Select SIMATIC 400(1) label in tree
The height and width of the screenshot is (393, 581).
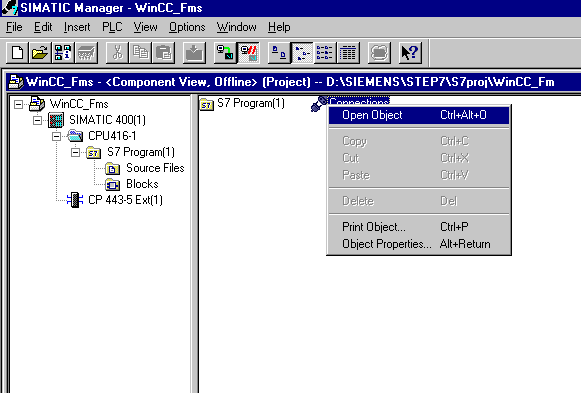[x=107, y=120]
